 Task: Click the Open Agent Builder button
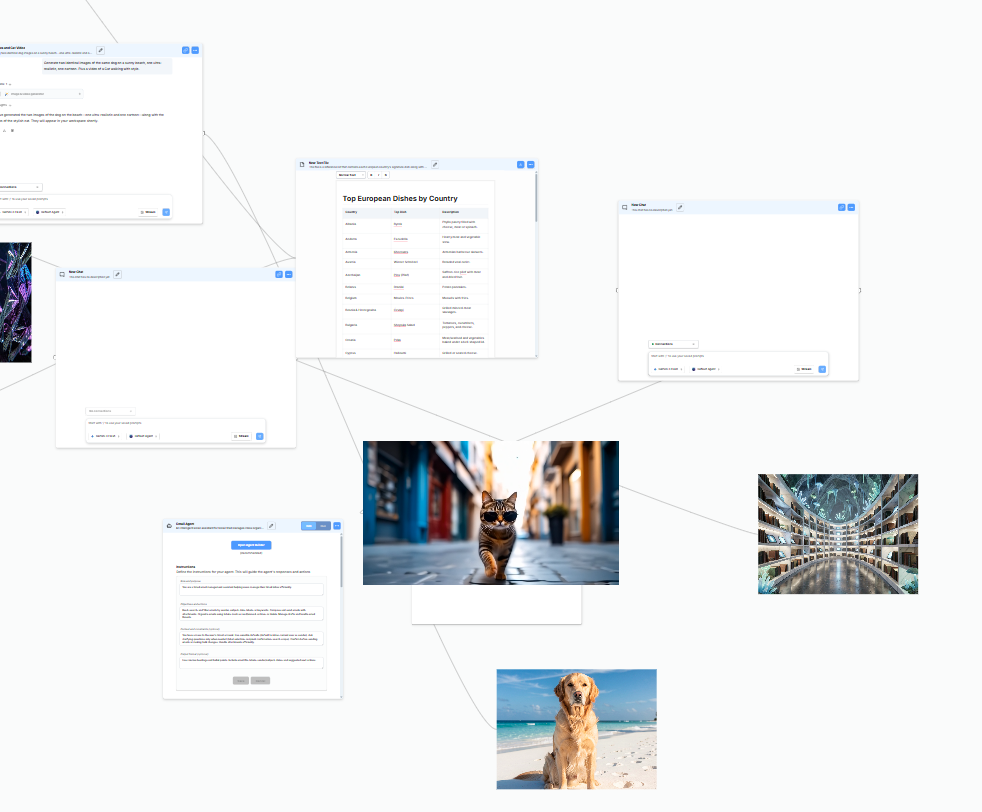click(251, 545)
